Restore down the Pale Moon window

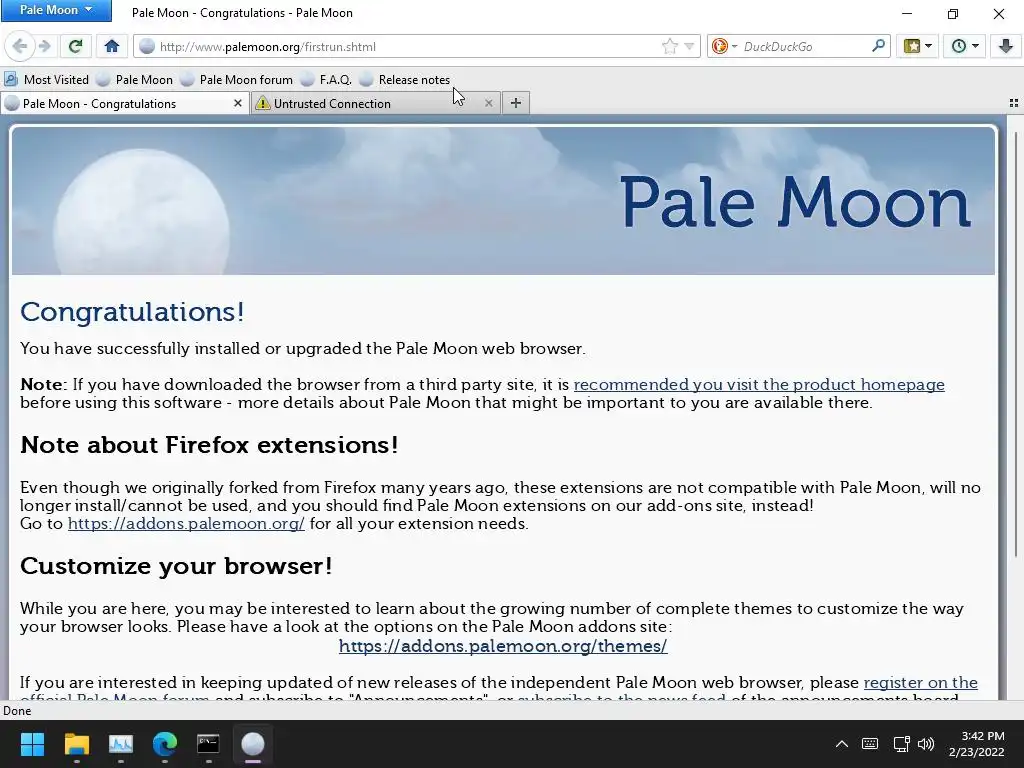tap(953, 13)
